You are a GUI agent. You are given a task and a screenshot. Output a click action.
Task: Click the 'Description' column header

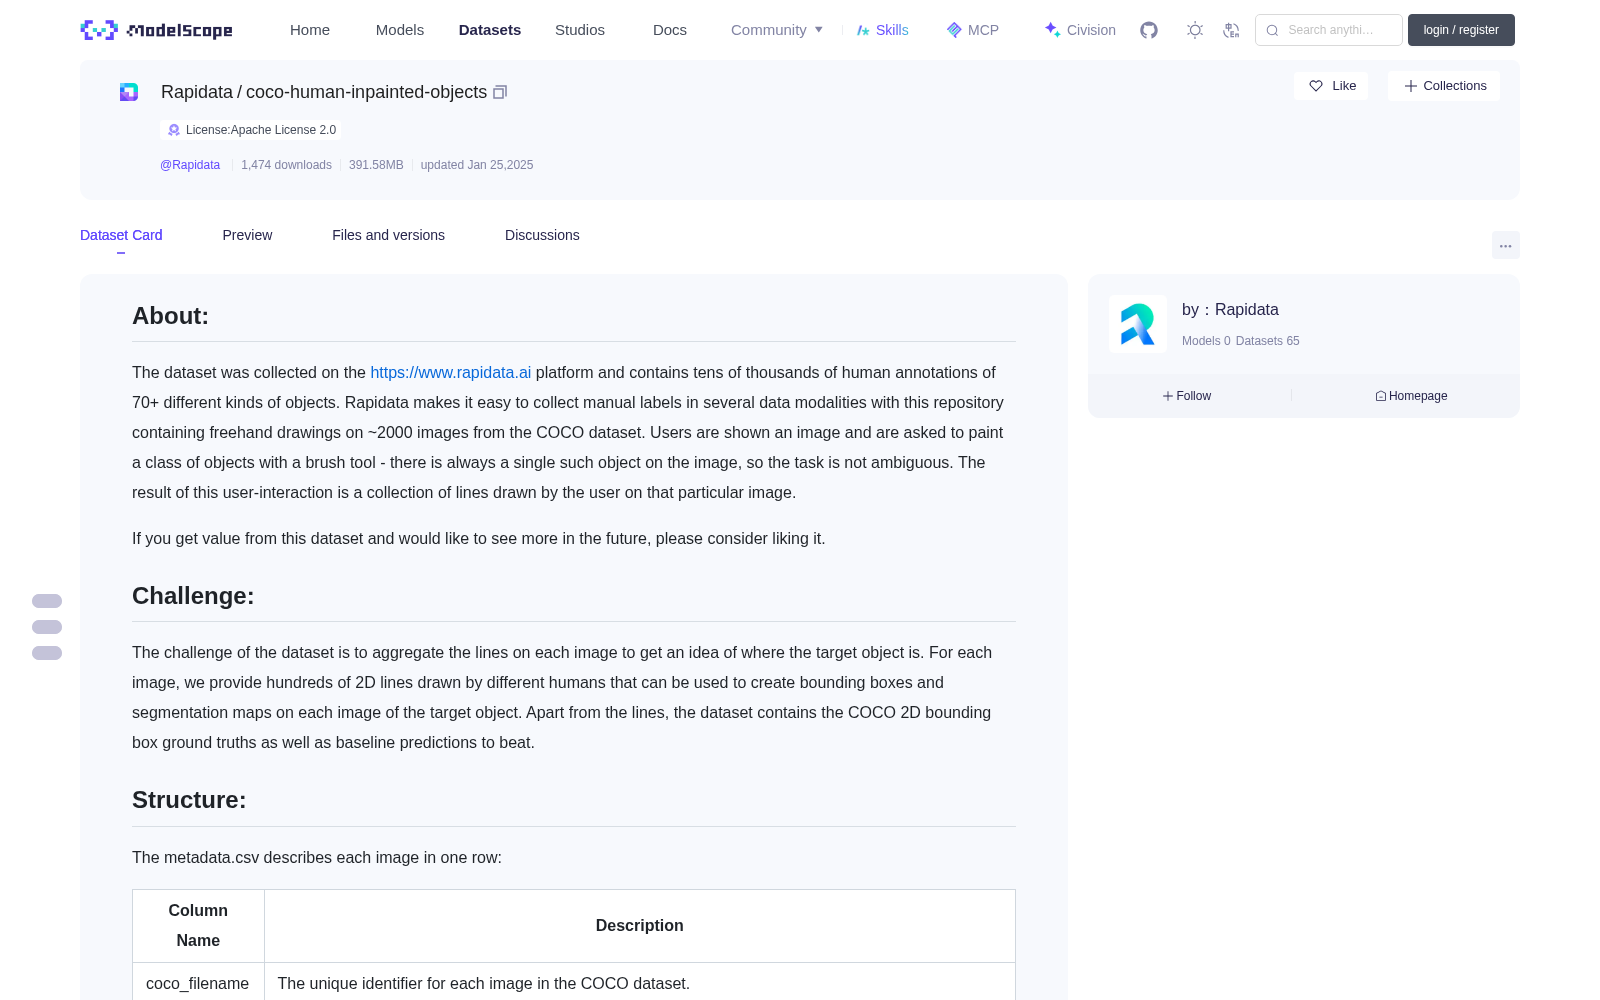click(640, 926)
